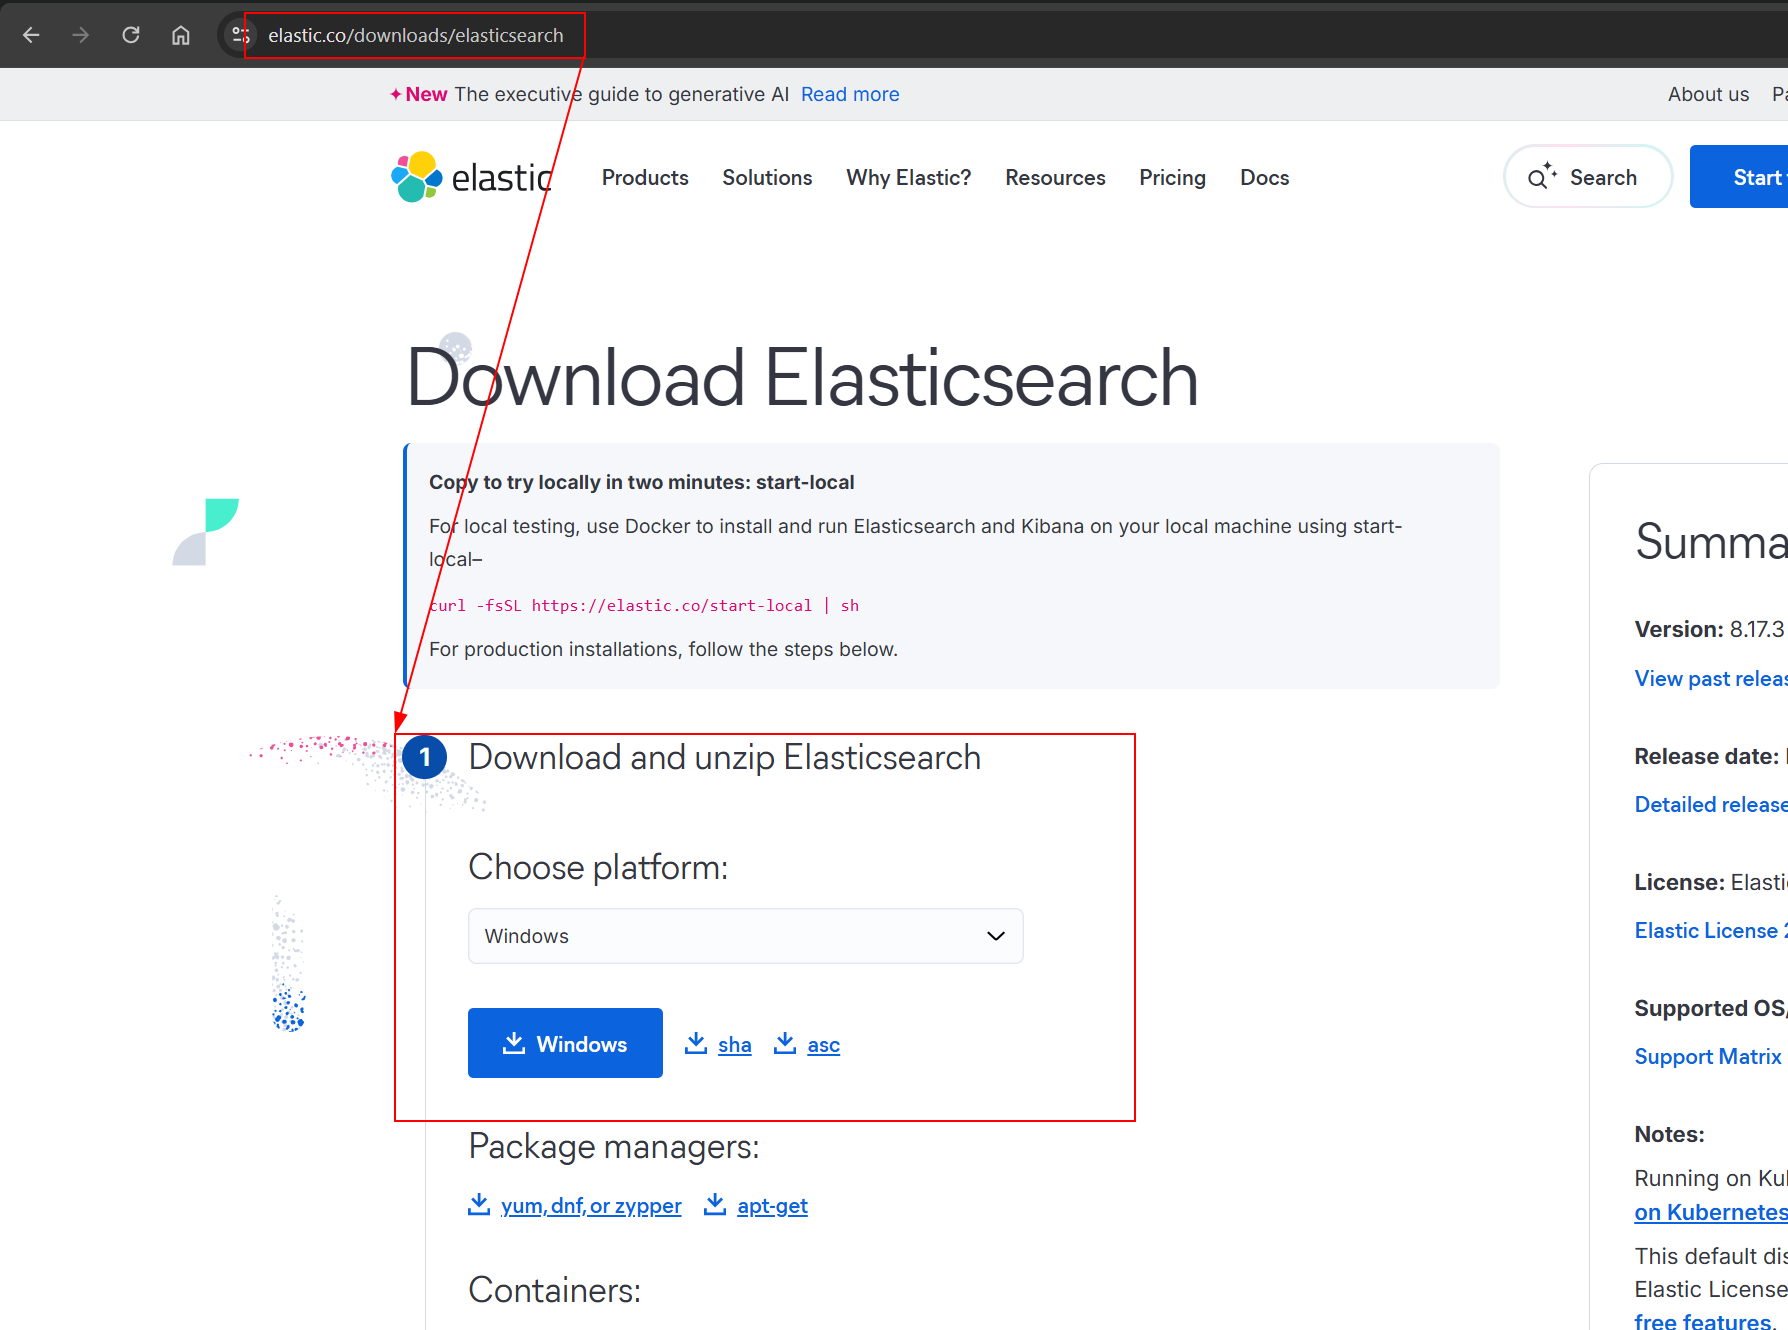Download the sha checksum file
Screen dimensions: 1788x1330
tap(734, 1045)
